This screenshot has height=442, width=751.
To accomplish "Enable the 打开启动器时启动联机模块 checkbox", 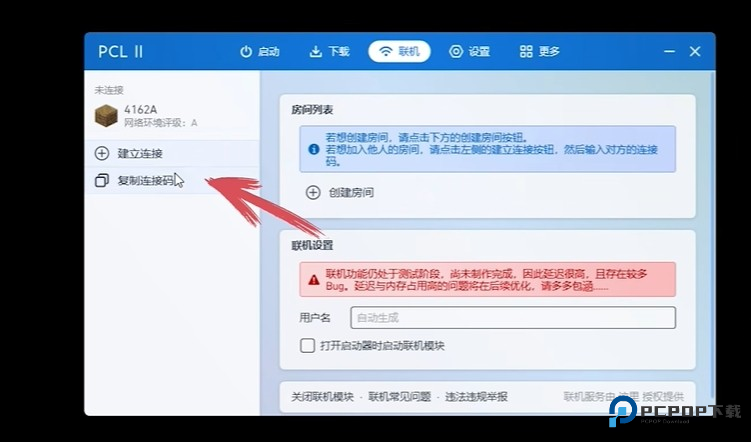I will click(307, 345).
